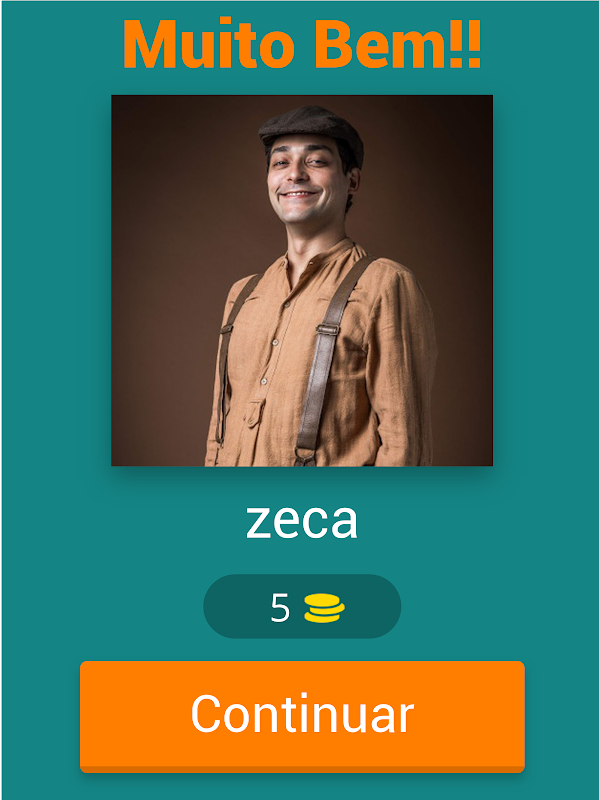Select the dark coin reward pill badge

302,606
